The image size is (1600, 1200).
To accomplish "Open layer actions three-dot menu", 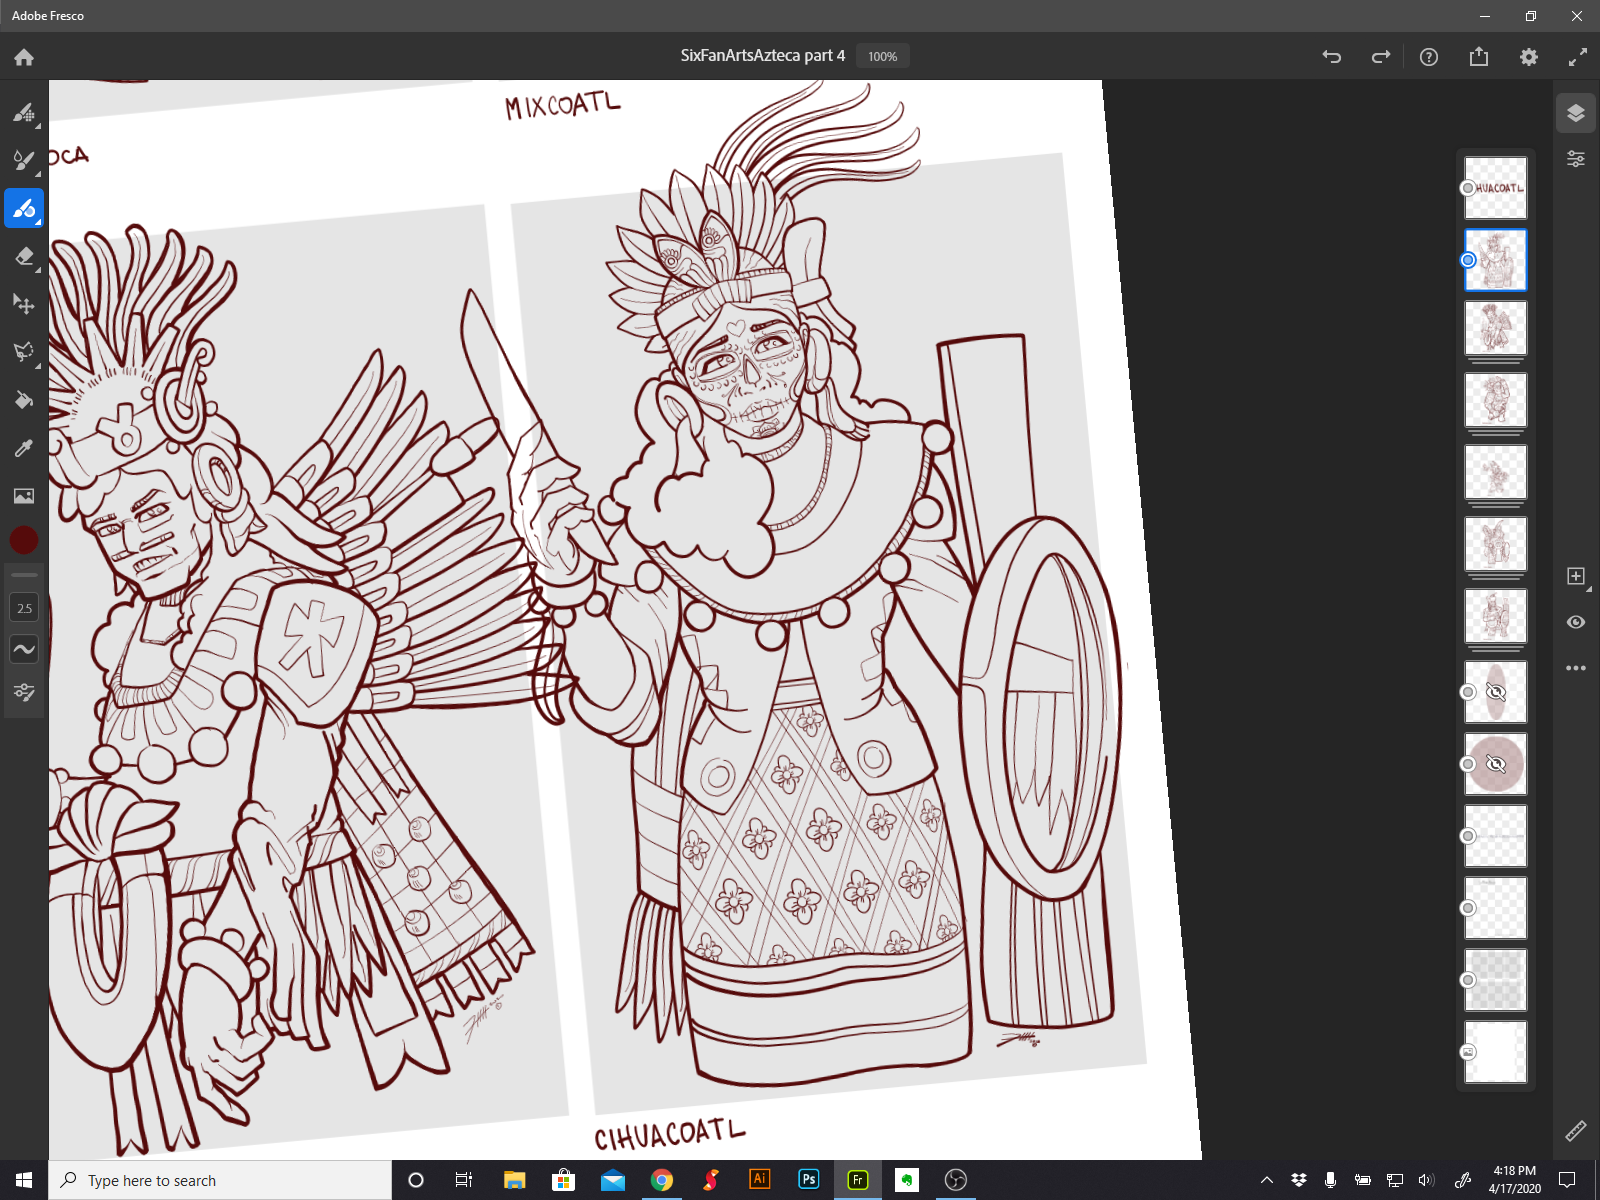I will [x=1576, y=668].
